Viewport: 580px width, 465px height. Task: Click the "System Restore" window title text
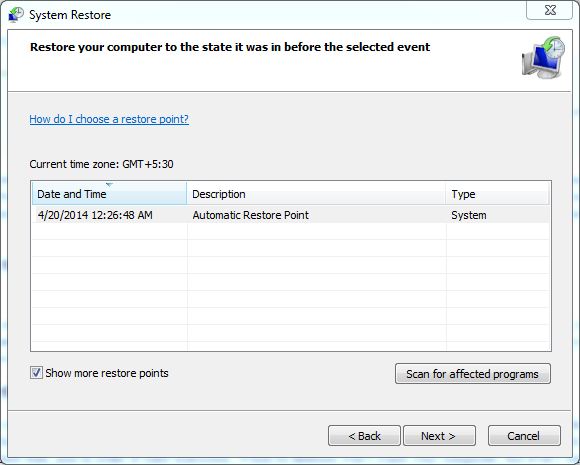click(x=70, y=15)
